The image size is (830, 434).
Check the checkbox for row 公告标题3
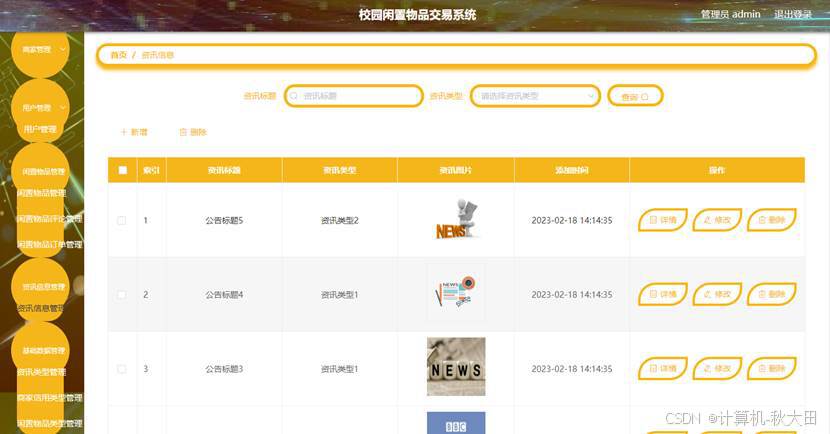pyautogui.click(x=122, y=369)
